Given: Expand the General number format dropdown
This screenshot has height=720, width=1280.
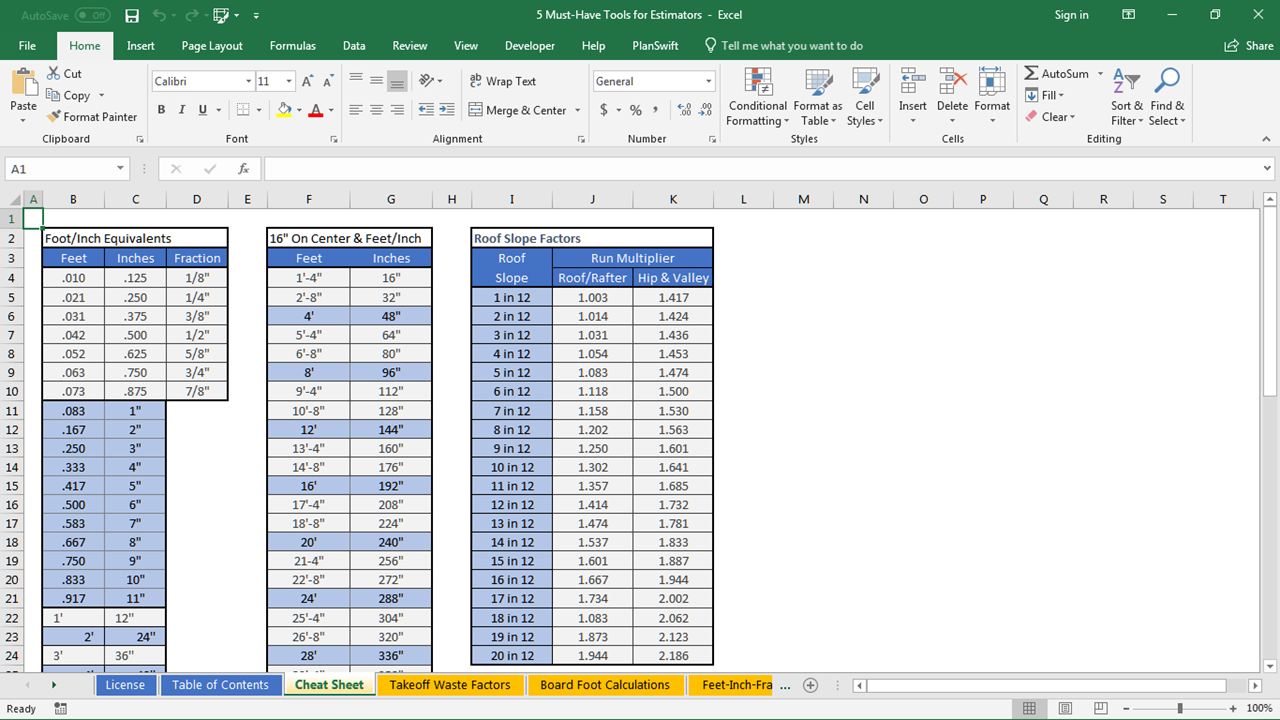Looking at the screenshot, I should (x=708, y=81).
